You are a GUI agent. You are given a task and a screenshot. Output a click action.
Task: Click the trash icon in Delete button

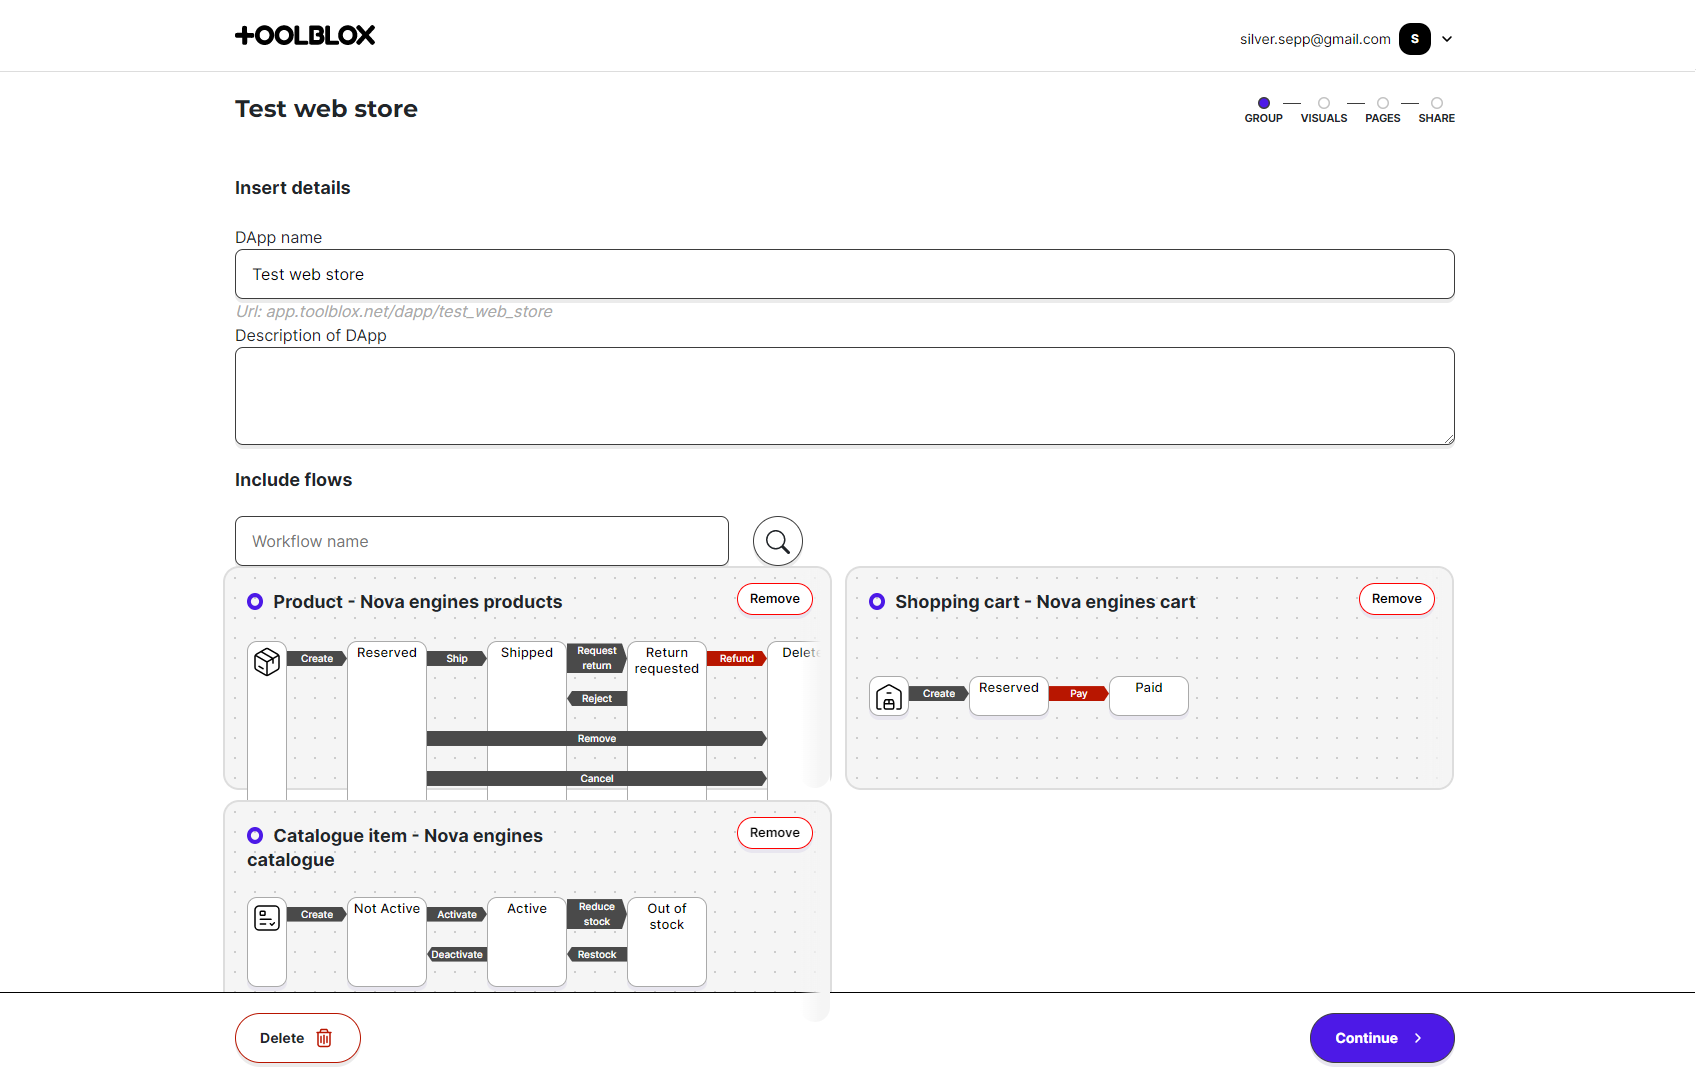(324, 1038)
